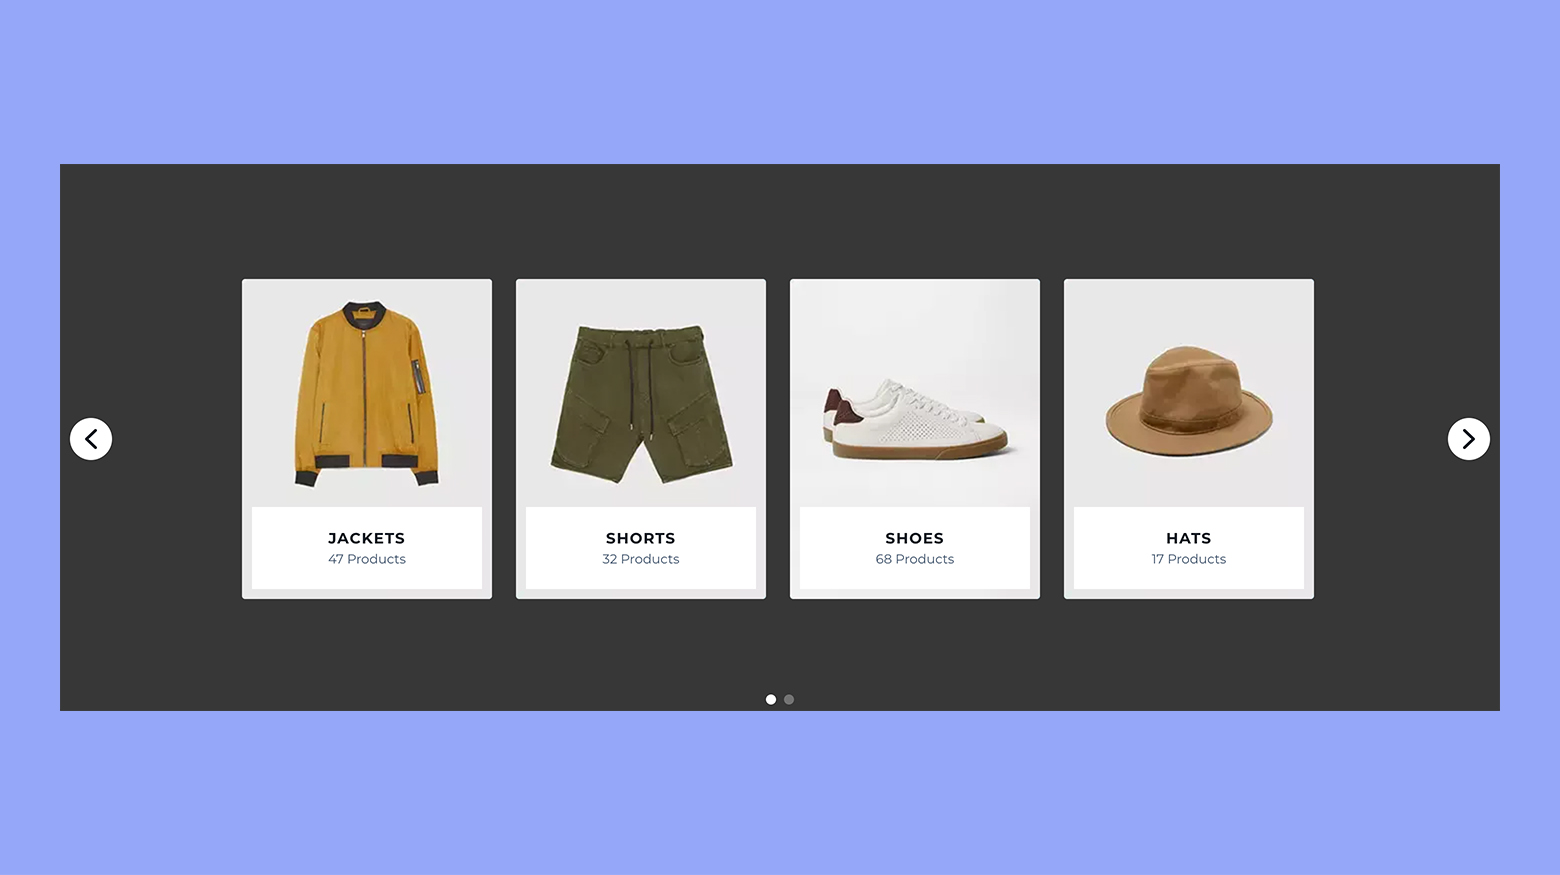This screenshot has width=1560, height=875.
Task: Open the HATS category
Action: tap(1188, 538)
